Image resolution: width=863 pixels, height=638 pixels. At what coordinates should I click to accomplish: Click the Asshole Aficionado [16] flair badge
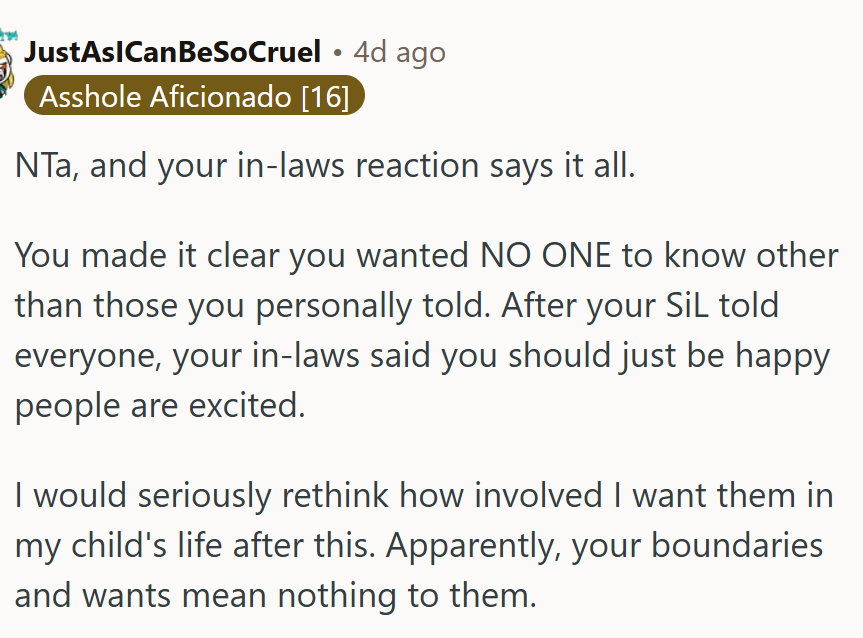point(194,98)
